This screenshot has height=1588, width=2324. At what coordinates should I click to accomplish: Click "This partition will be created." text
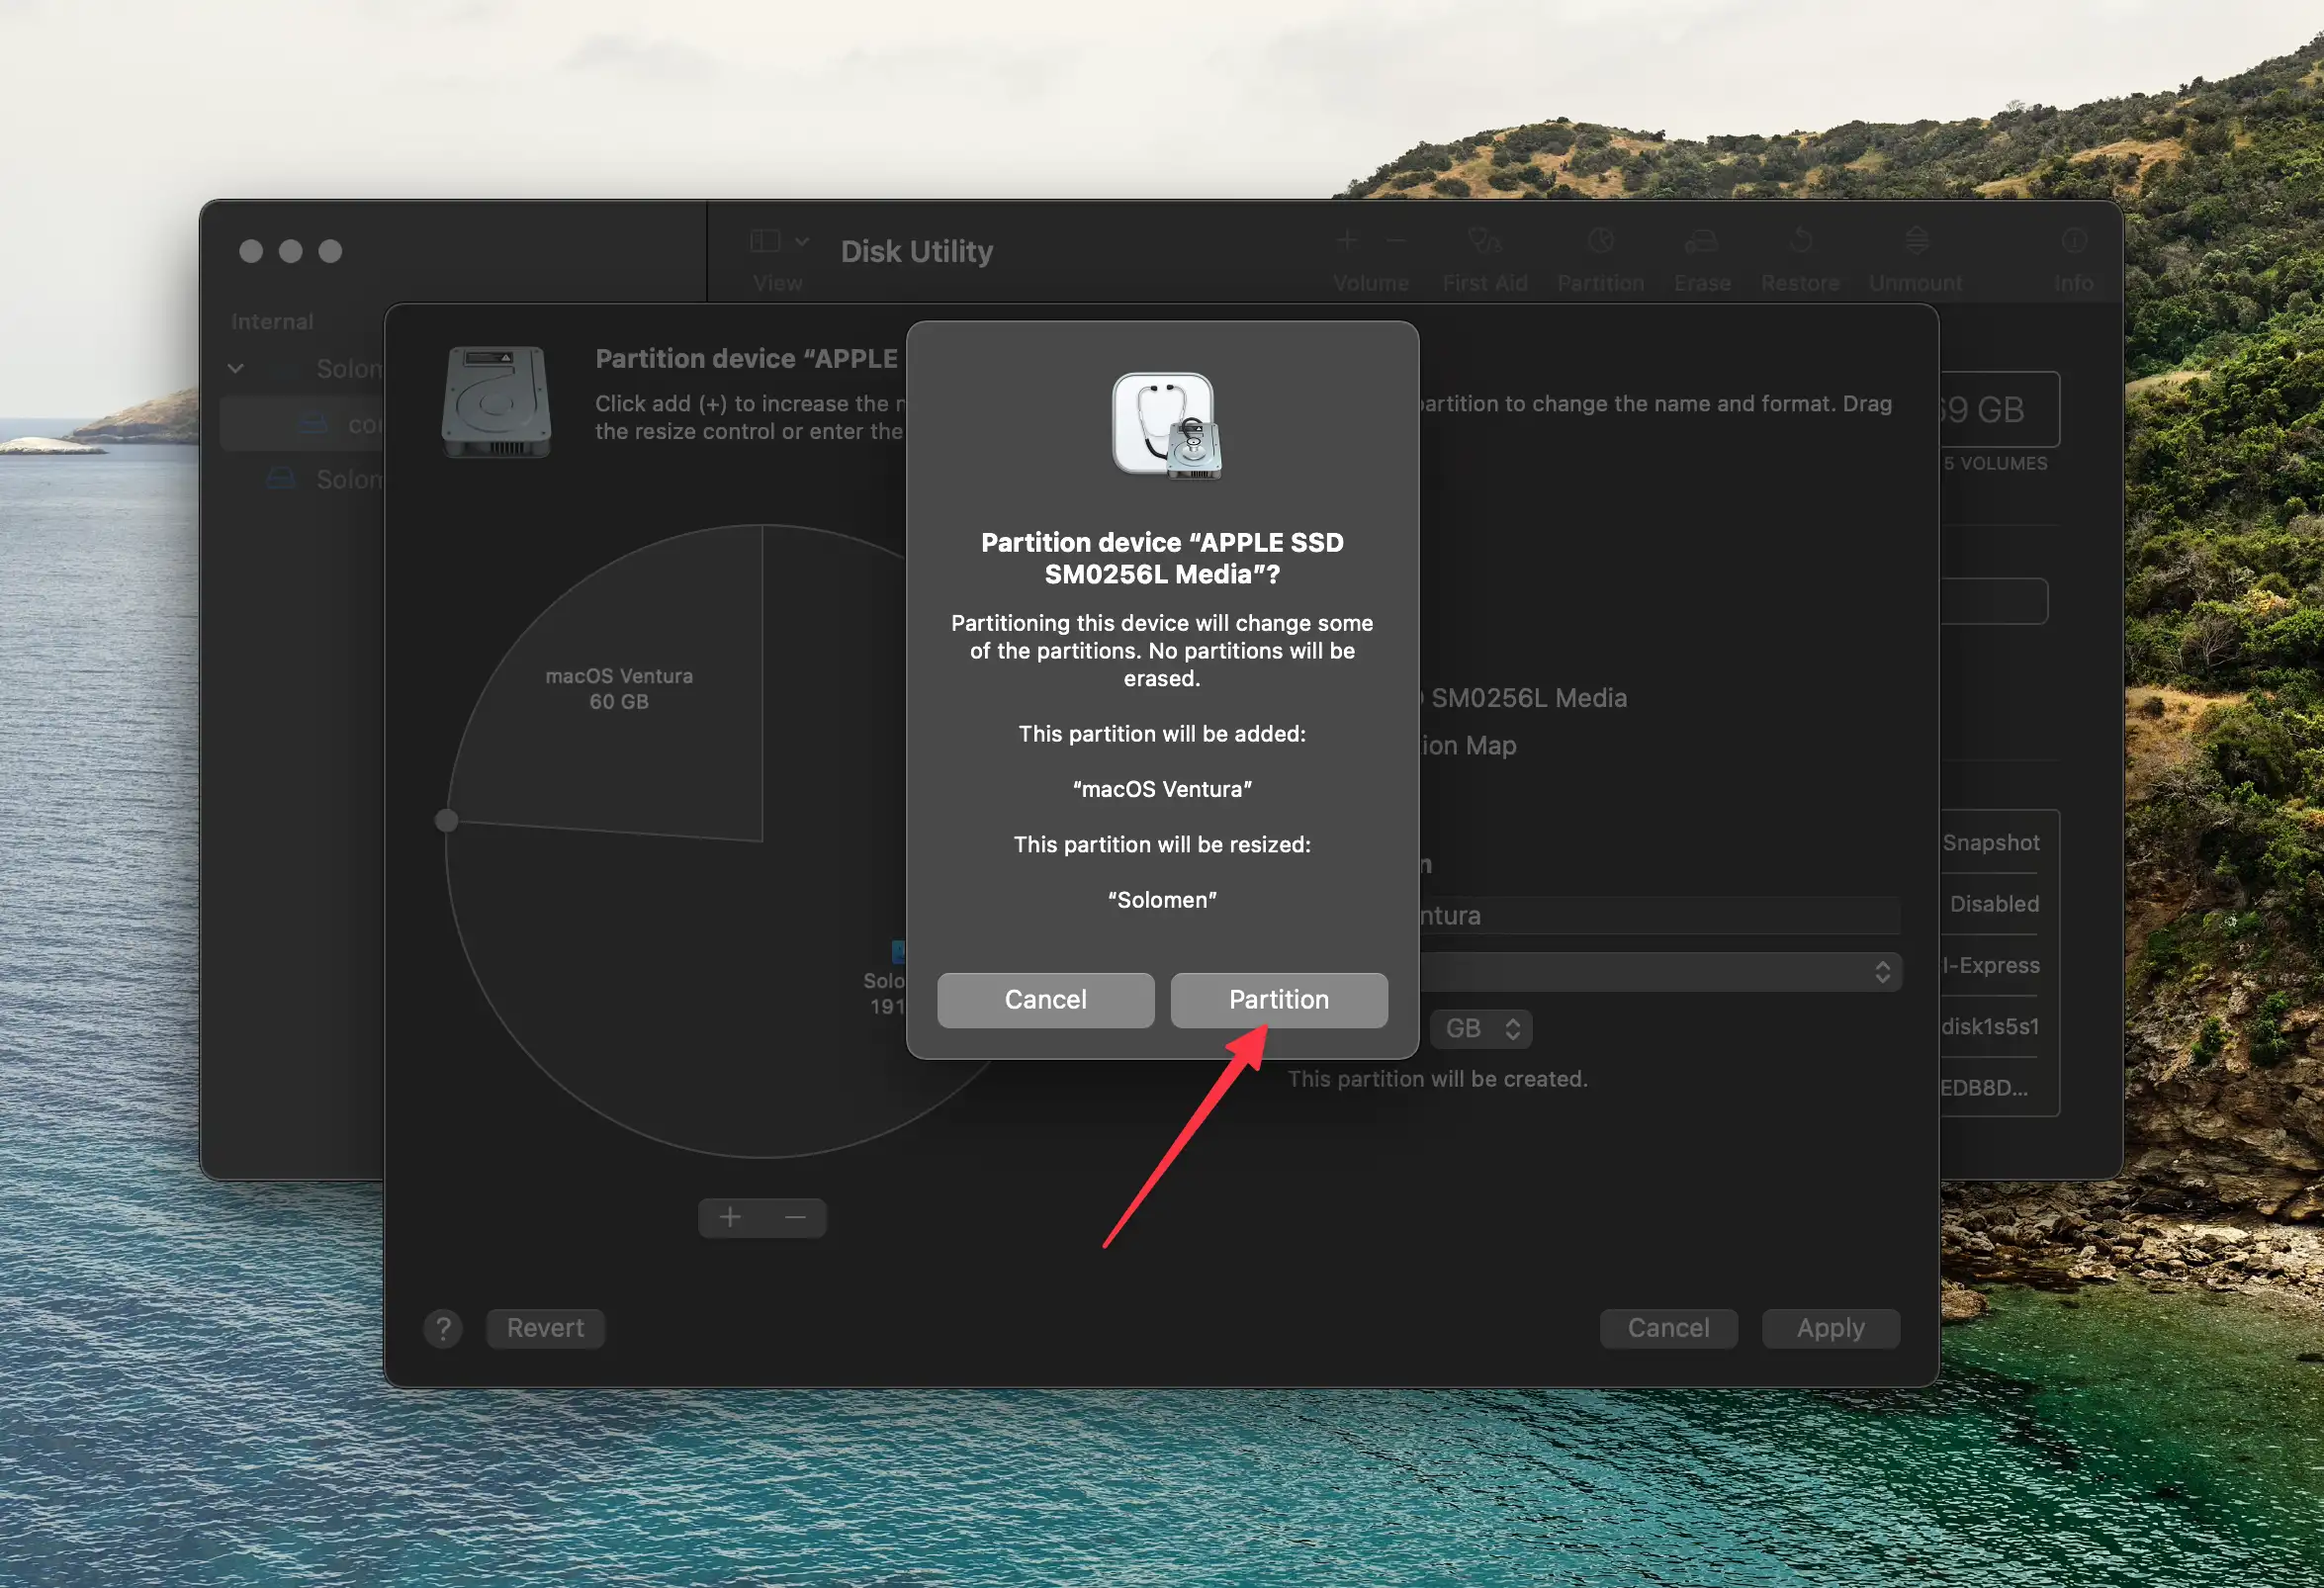pos(1437,1079)
